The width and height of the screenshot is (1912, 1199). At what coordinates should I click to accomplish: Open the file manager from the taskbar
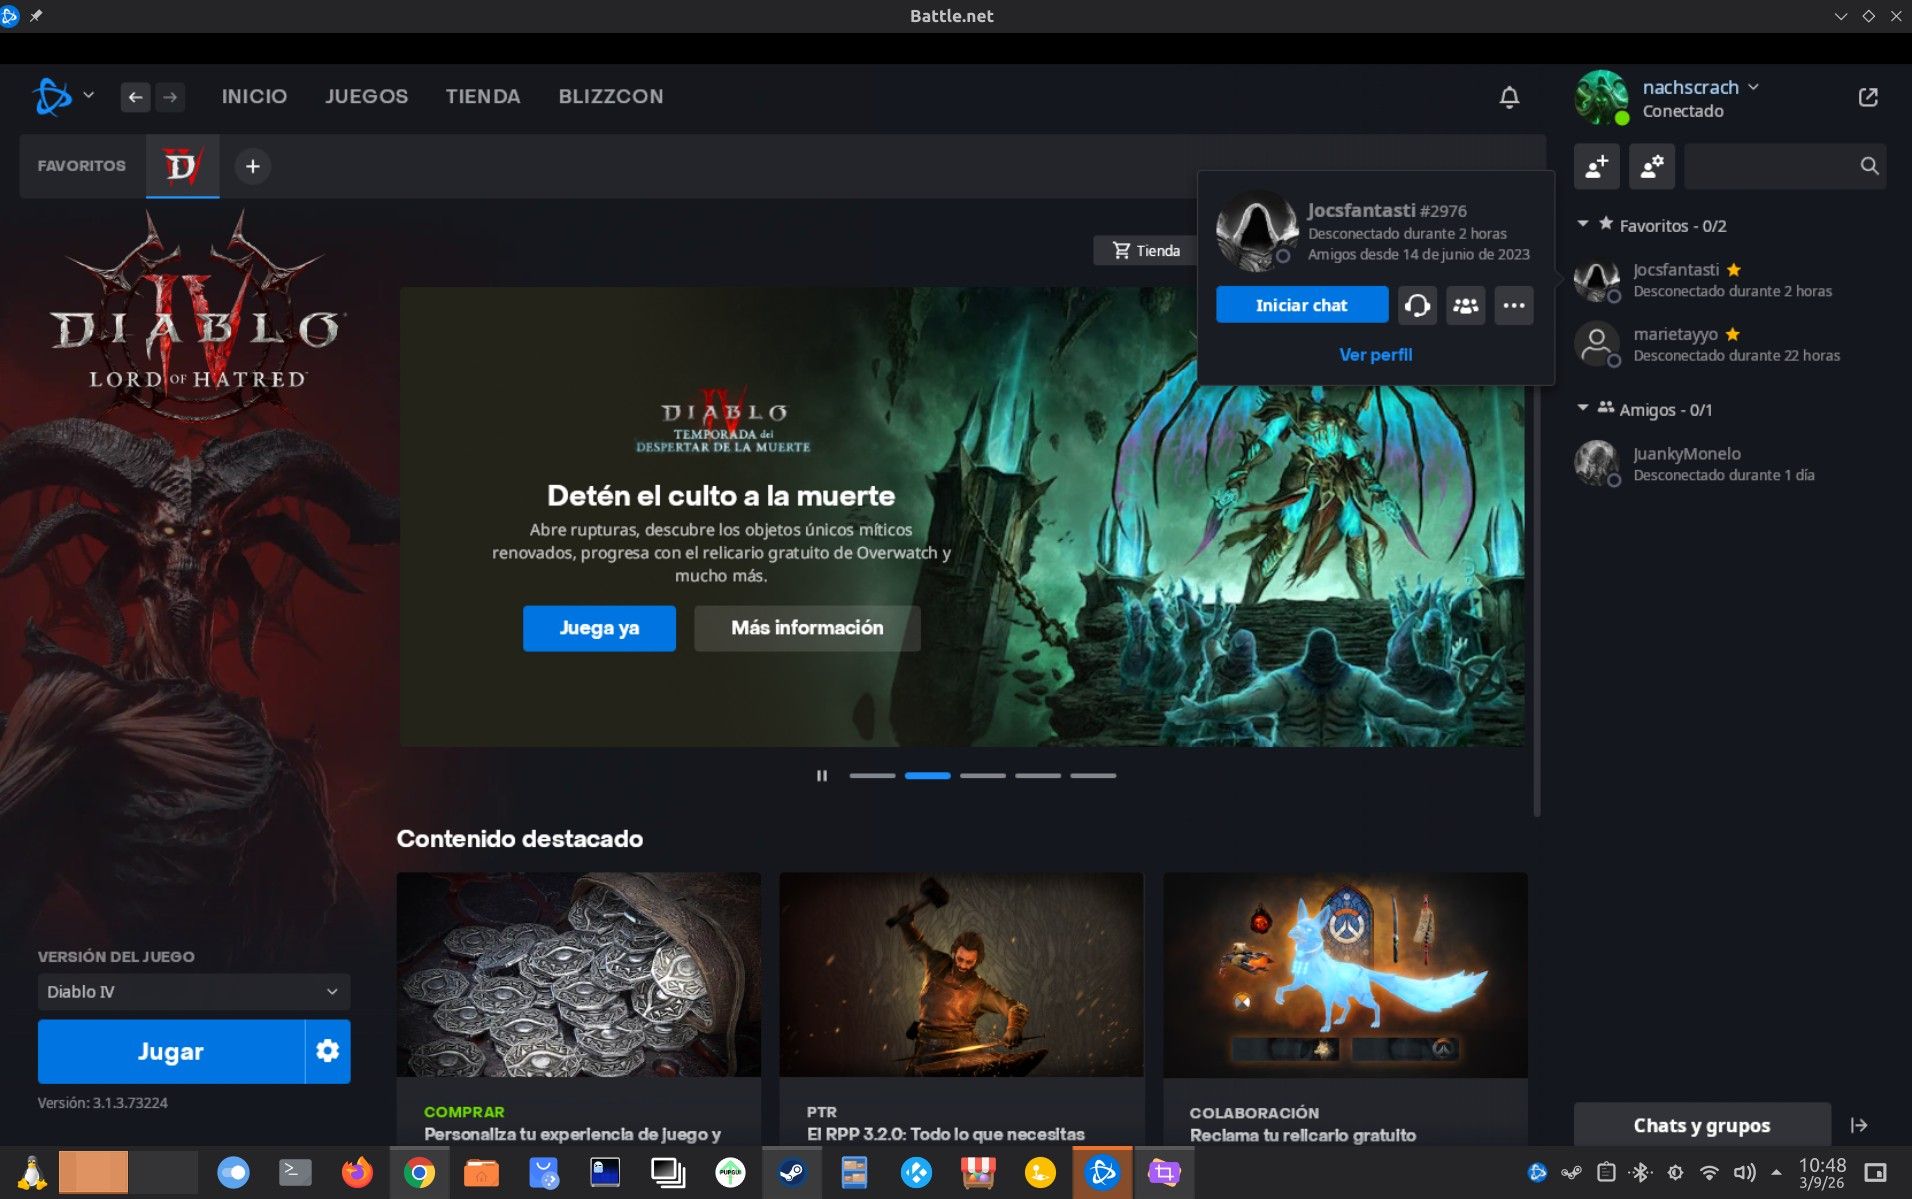pos(481,1172)
